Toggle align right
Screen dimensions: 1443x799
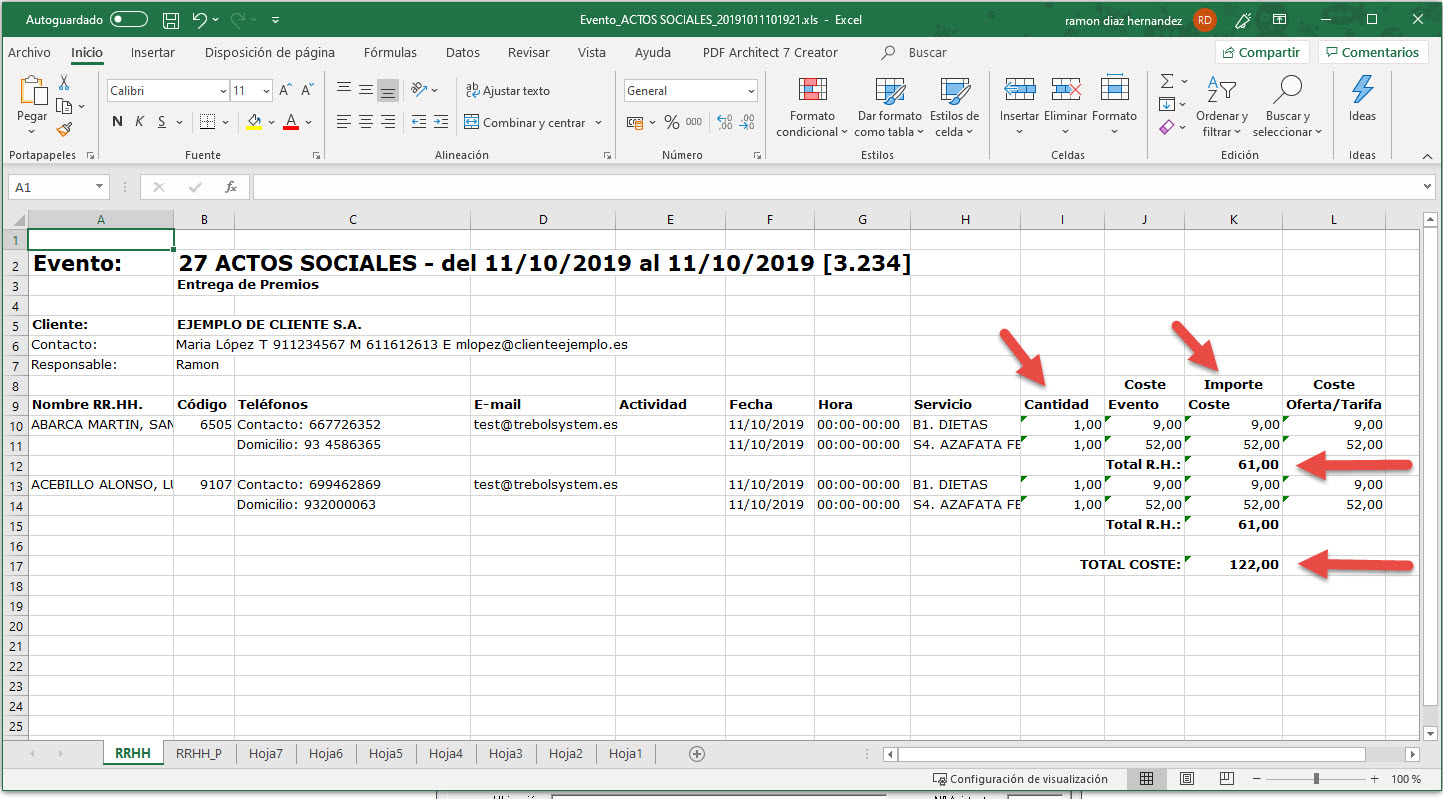pyautogui.click(x=388, y=122)
